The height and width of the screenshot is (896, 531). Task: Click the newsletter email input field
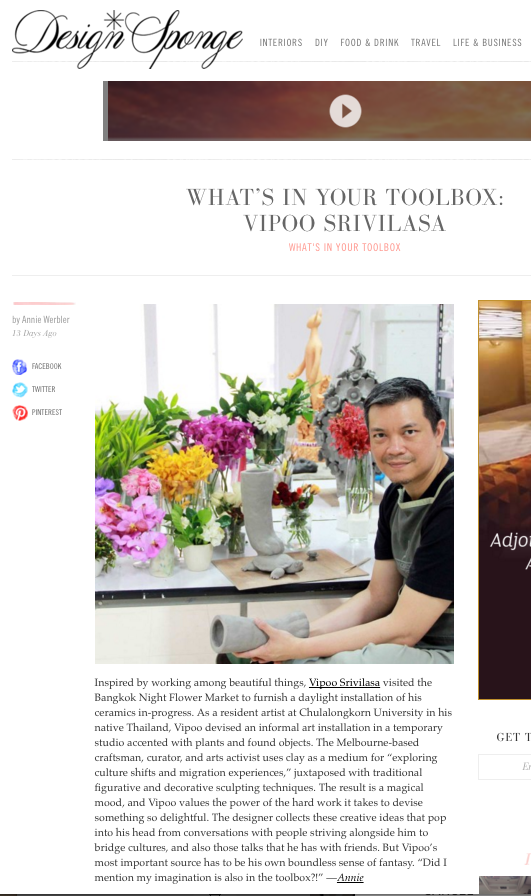tap(505, 767)
